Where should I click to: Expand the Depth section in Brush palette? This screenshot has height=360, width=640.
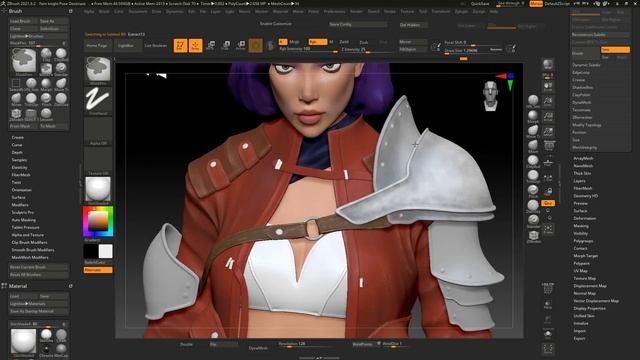[17, 152]
